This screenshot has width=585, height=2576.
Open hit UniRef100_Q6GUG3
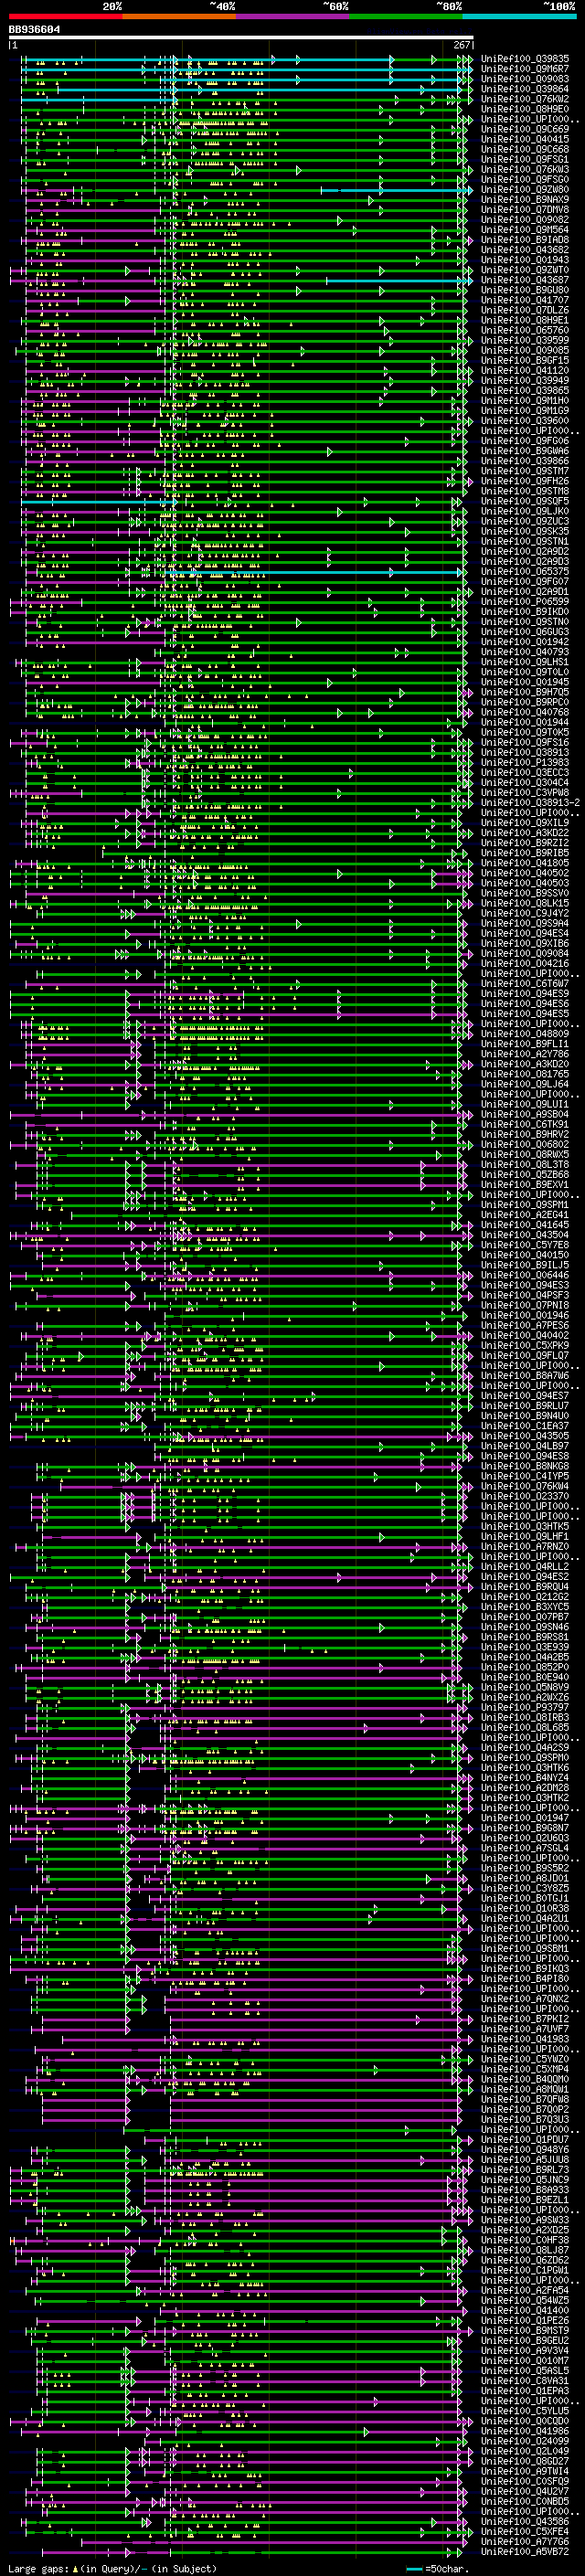(525, 632)
